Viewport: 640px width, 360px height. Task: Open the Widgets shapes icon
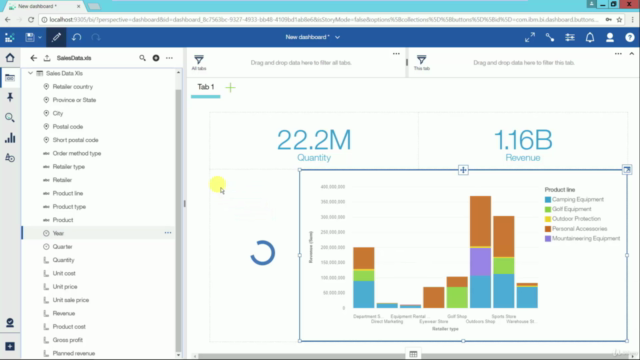click(x=10, y=158)
